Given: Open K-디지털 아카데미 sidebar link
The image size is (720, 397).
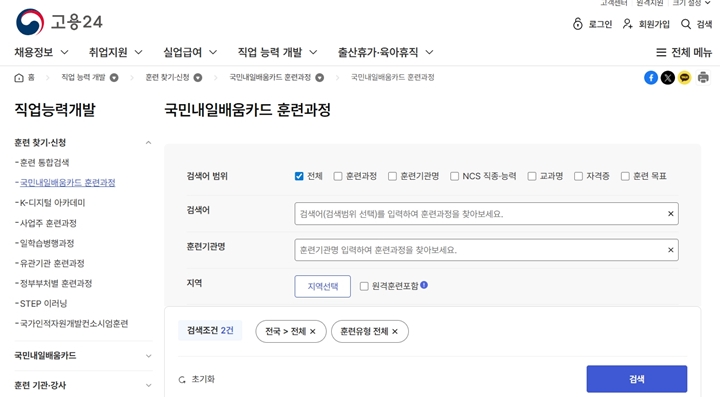Looking at the screenshot, I should pos(52,203).
